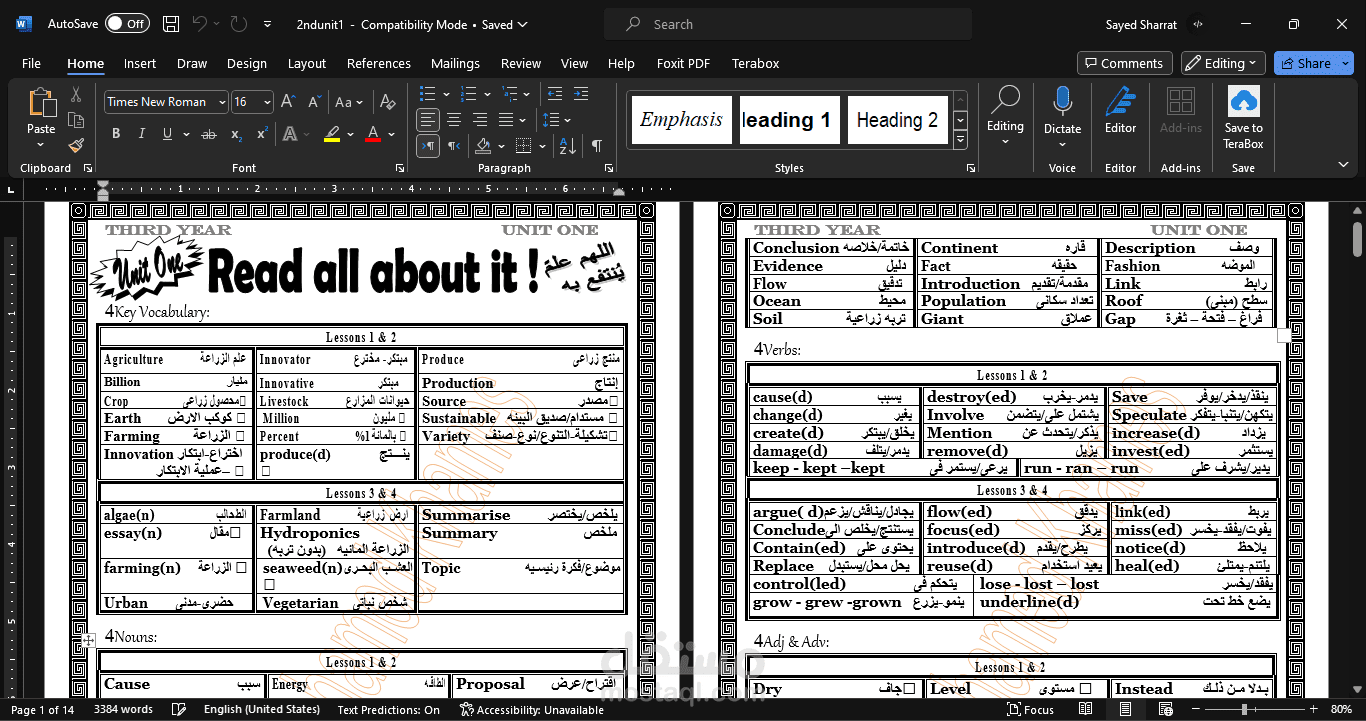This screenshot has width=1366, height=721.
Task: Apply strikethrough formatting
Action: point(208,134)
